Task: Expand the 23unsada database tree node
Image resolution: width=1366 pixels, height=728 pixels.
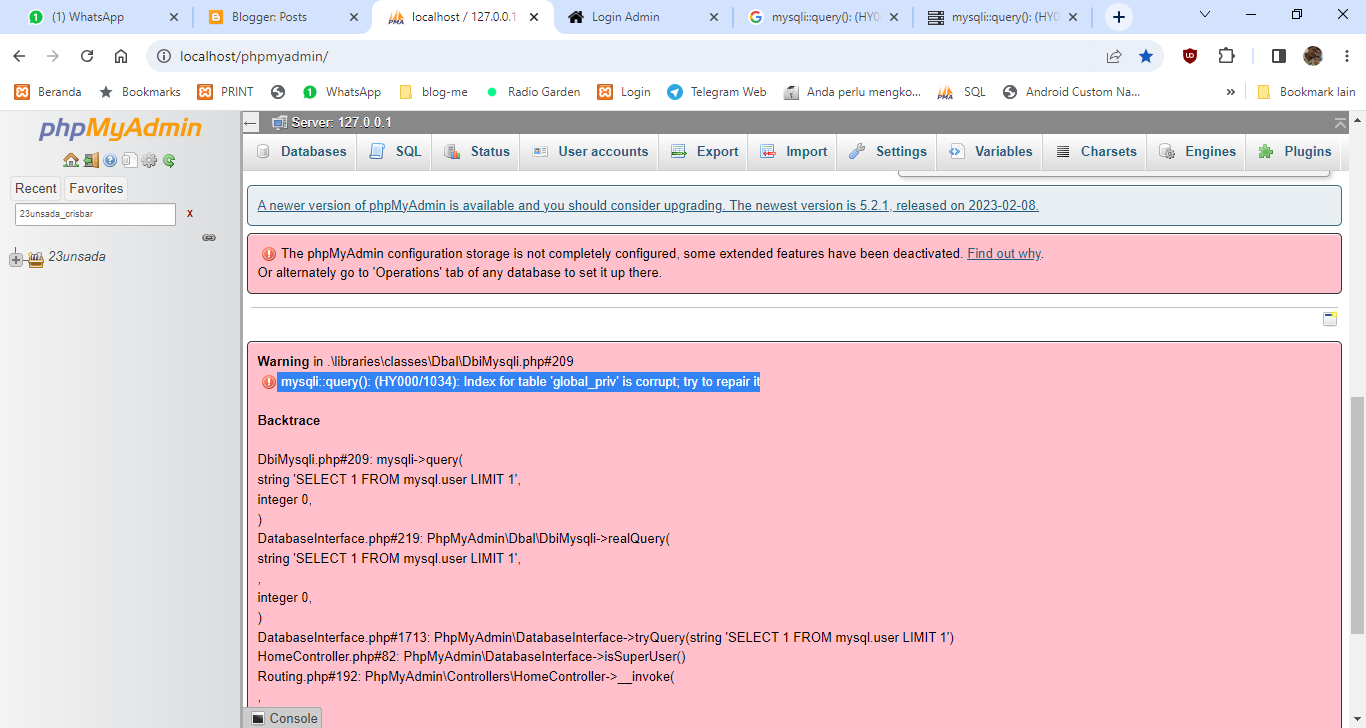Action: 16,259
